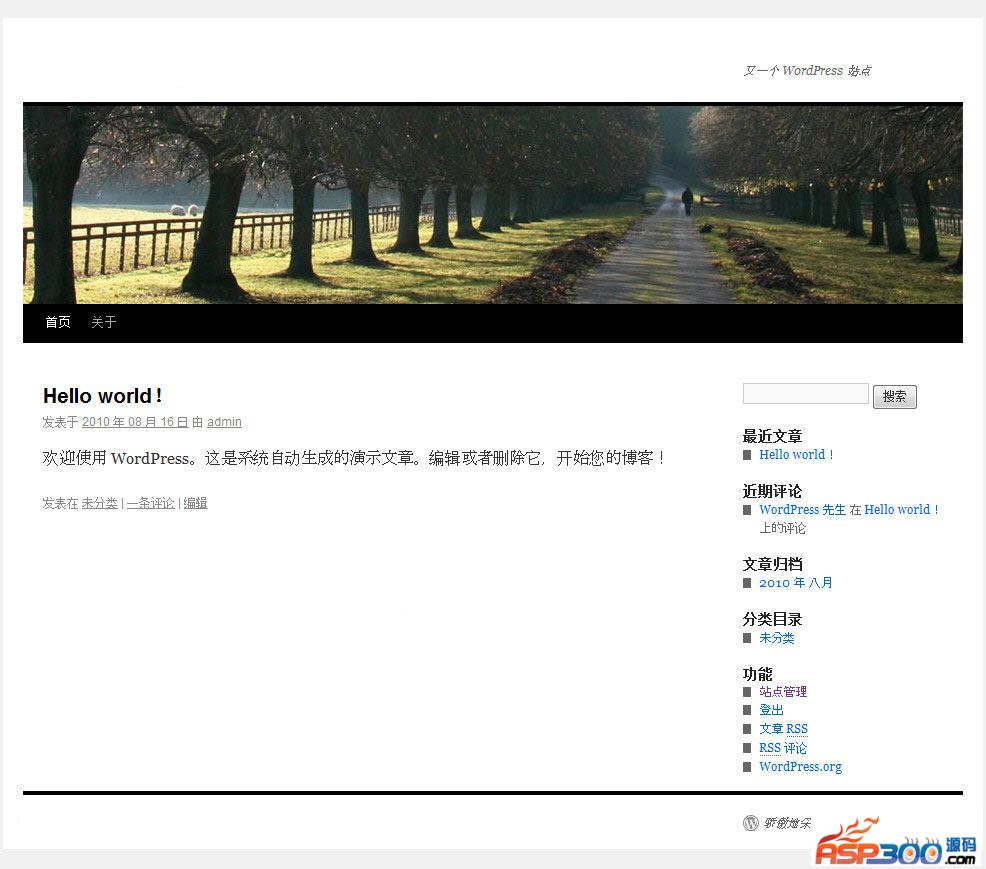Log out with the 登出 link
This screenshot has width=986, height=869.
pos(771,710)
